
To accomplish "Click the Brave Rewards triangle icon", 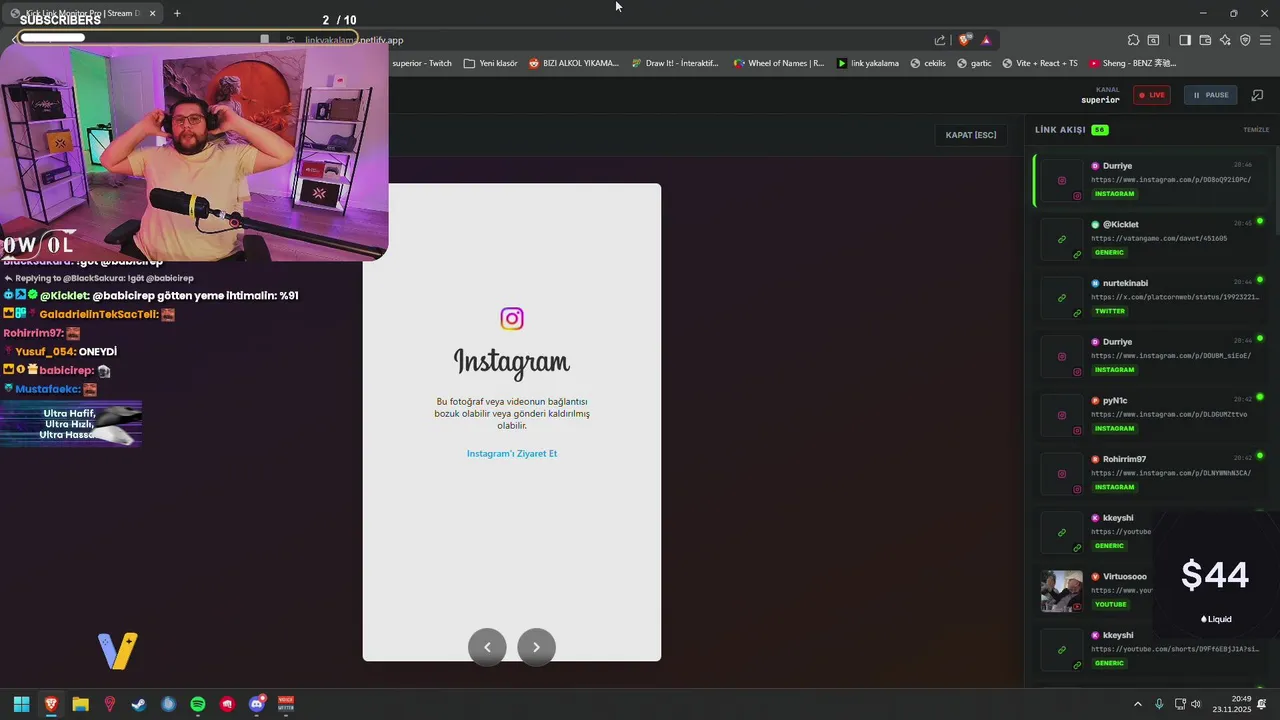I will 986,40.
